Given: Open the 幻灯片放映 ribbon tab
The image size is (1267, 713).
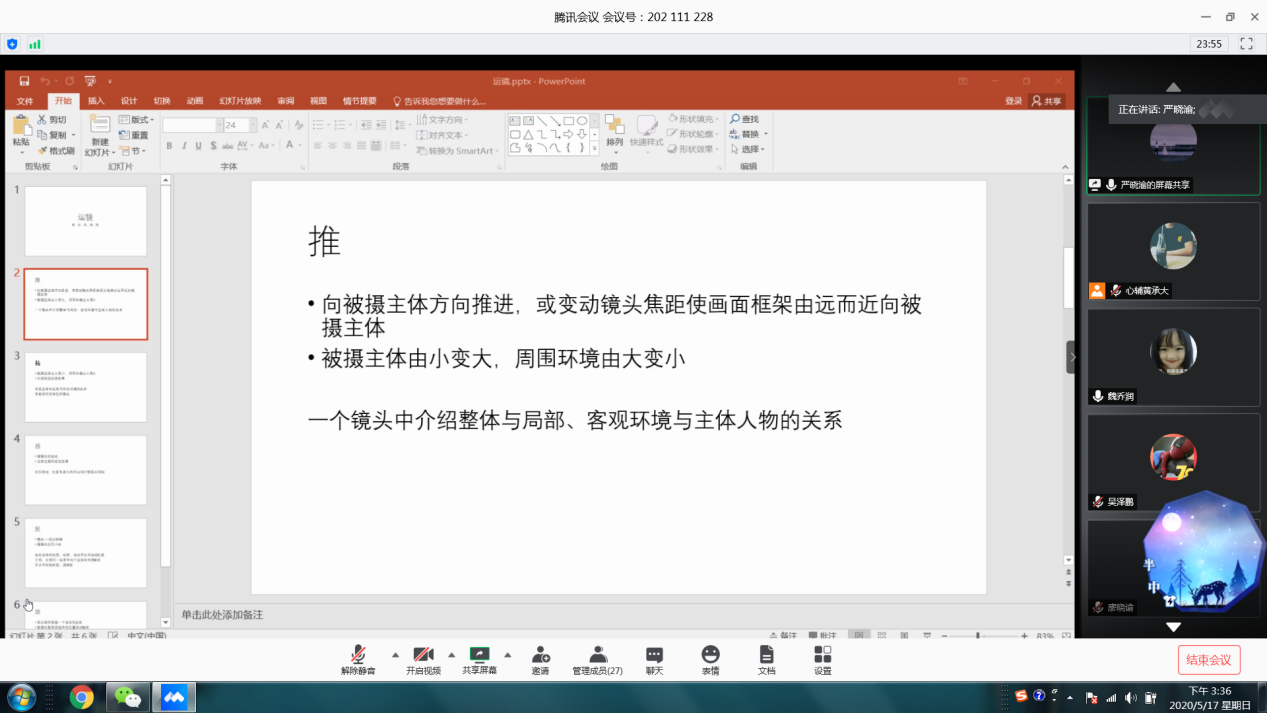Looking at the screenshot, I should click(x=240, y=101).
